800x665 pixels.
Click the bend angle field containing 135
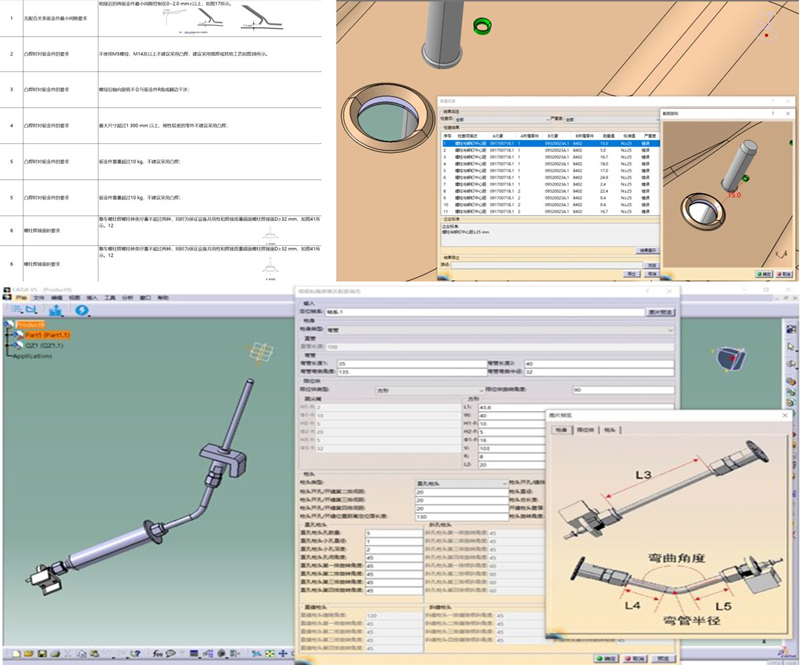click(x=412, y=372)
